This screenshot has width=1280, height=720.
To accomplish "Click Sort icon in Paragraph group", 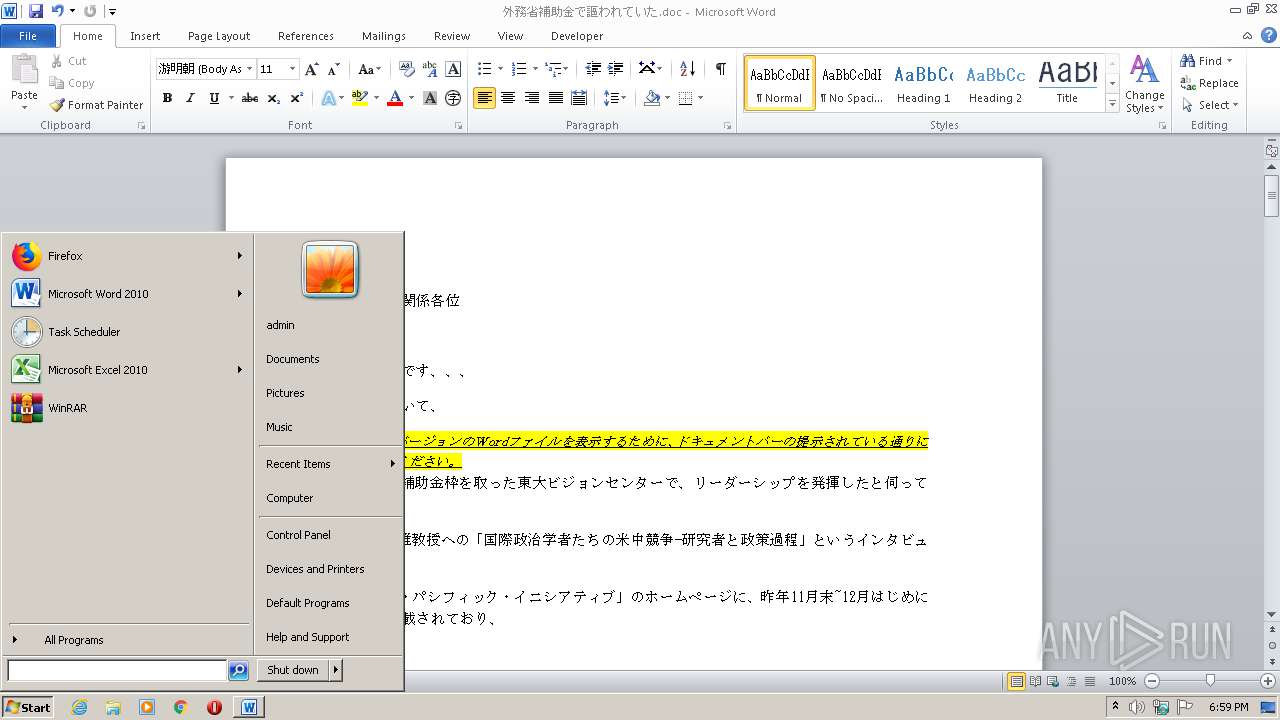I will click(687, 69).
